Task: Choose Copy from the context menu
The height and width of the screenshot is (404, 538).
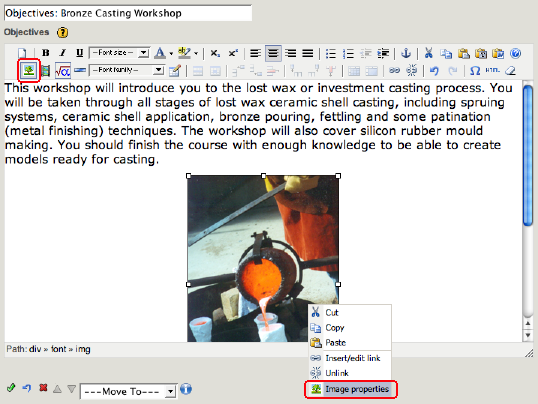Action: (x=350, y=328)
